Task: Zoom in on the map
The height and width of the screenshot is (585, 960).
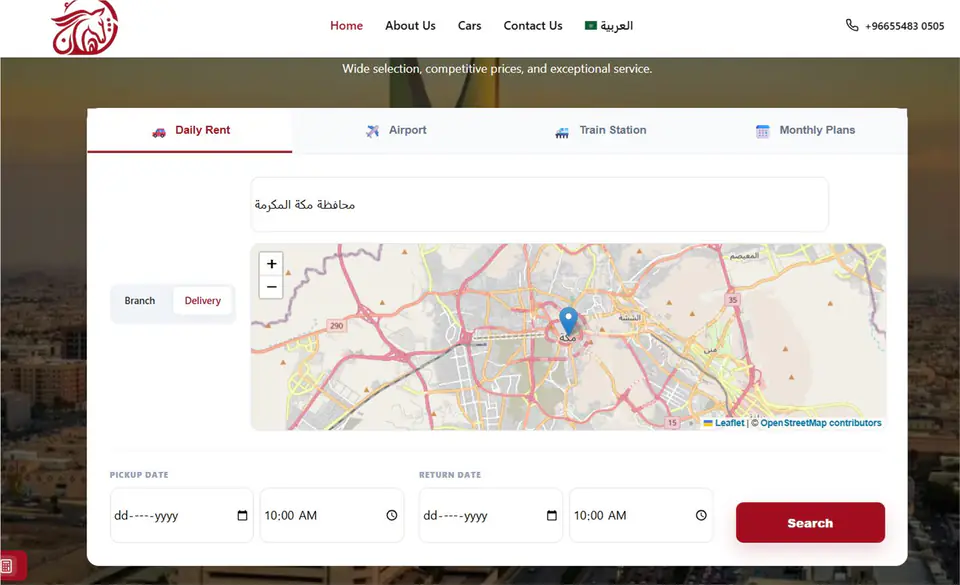Action: pos(271,264)
